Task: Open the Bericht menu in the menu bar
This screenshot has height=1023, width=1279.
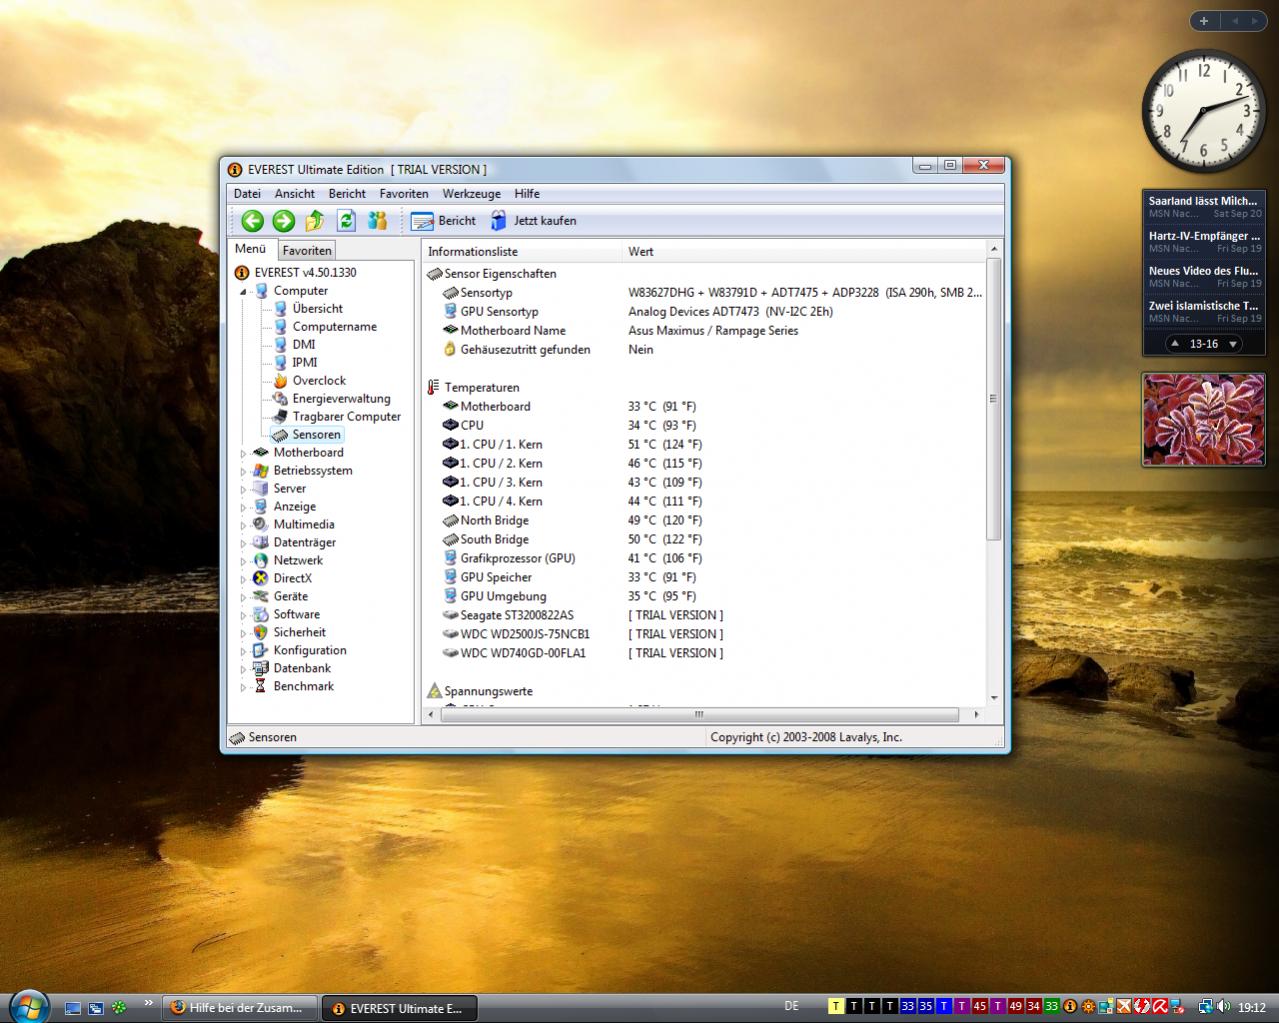Action: pos(347,194)
